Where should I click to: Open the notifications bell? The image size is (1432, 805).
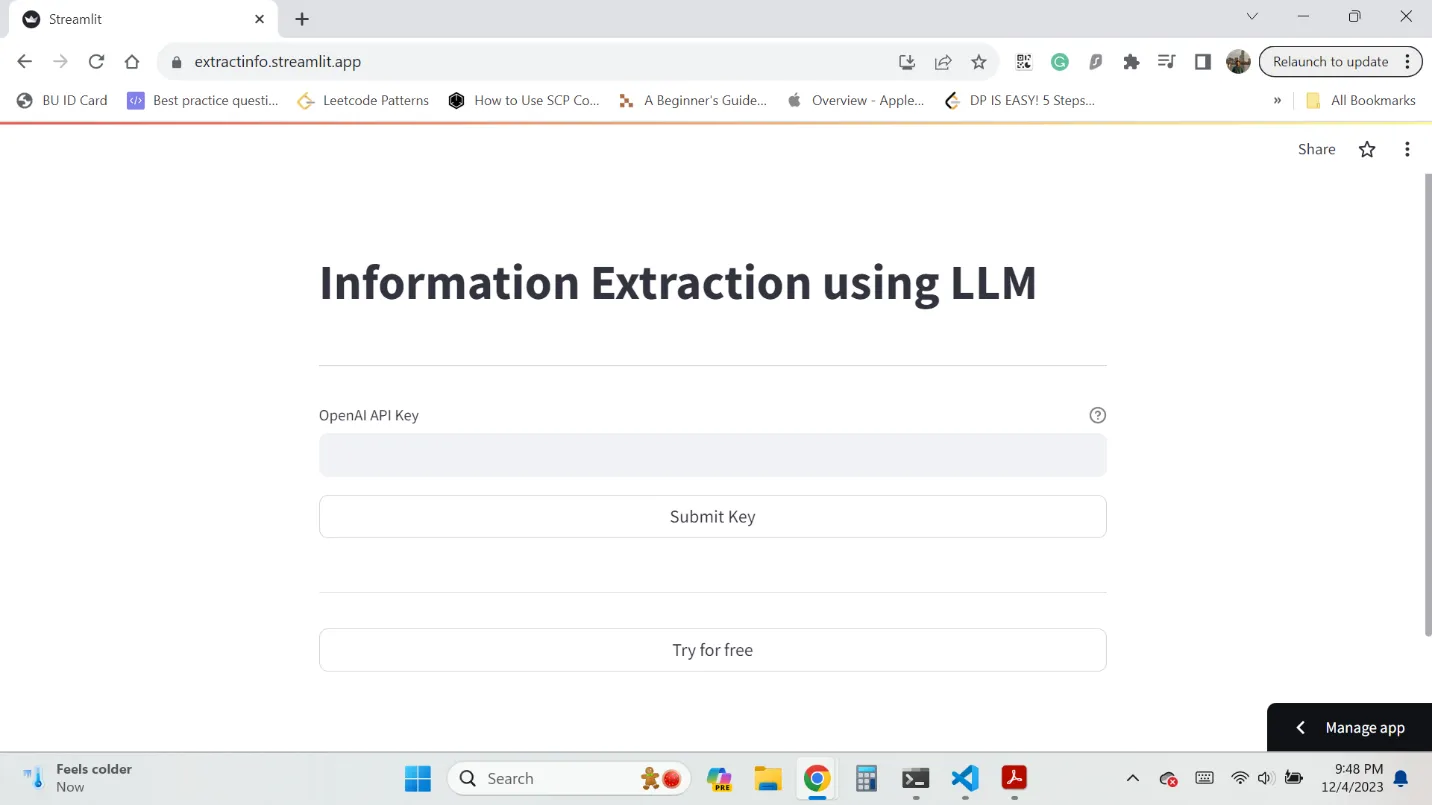[1401, 778]
